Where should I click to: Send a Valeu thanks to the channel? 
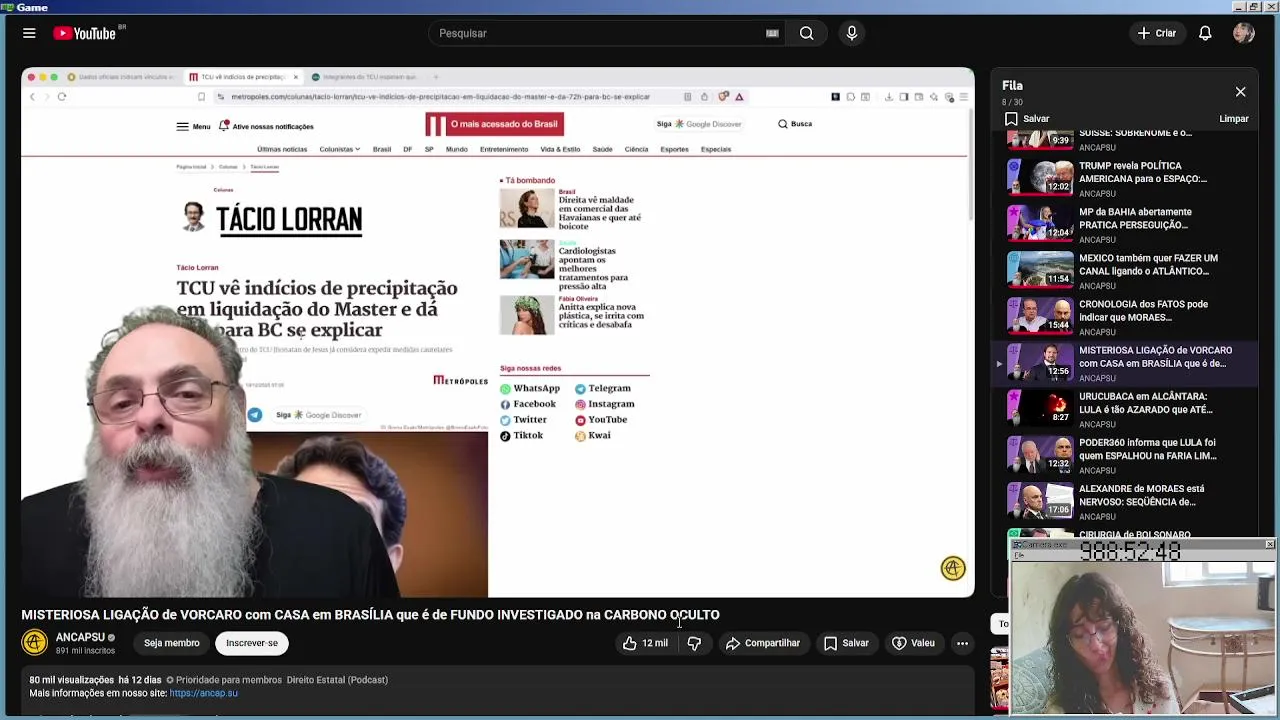[913, 643]
